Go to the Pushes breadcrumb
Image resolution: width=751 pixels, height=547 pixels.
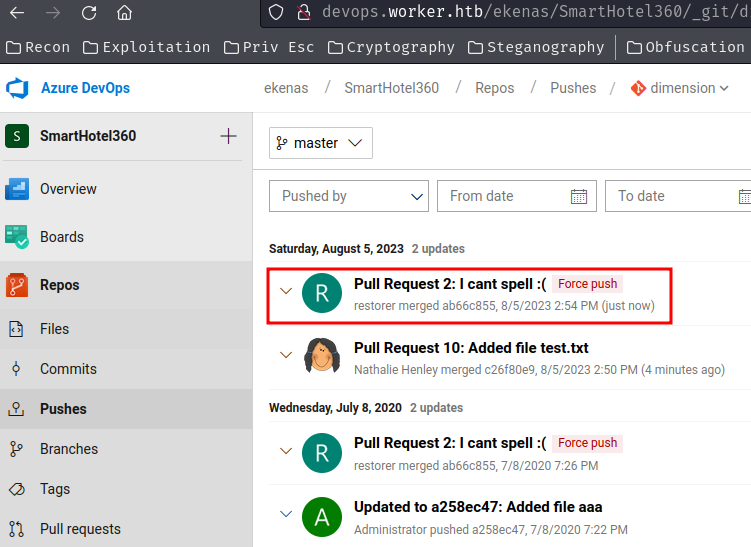tap(573, 88)
